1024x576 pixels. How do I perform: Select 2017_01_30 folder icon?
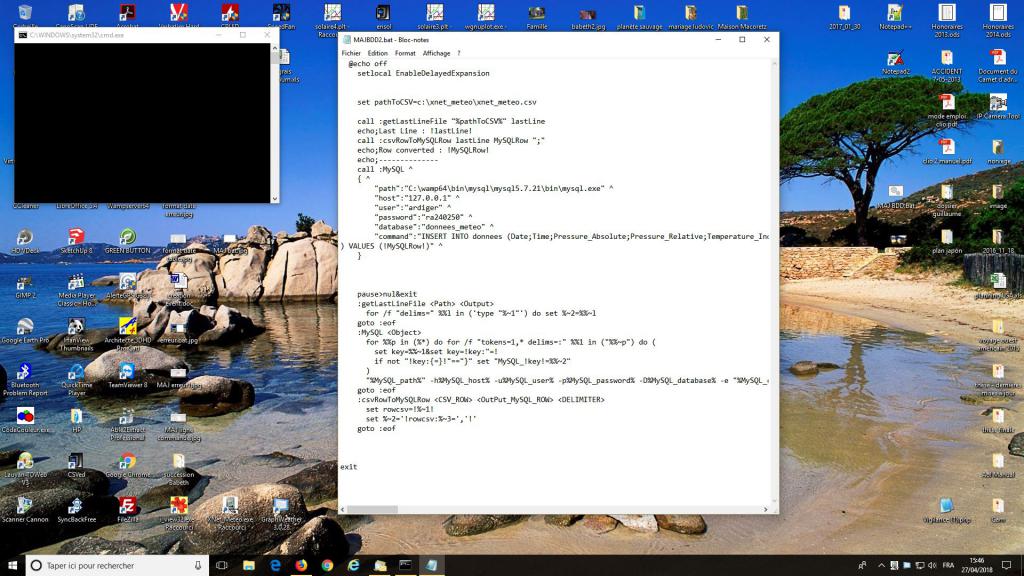(844, 17)
